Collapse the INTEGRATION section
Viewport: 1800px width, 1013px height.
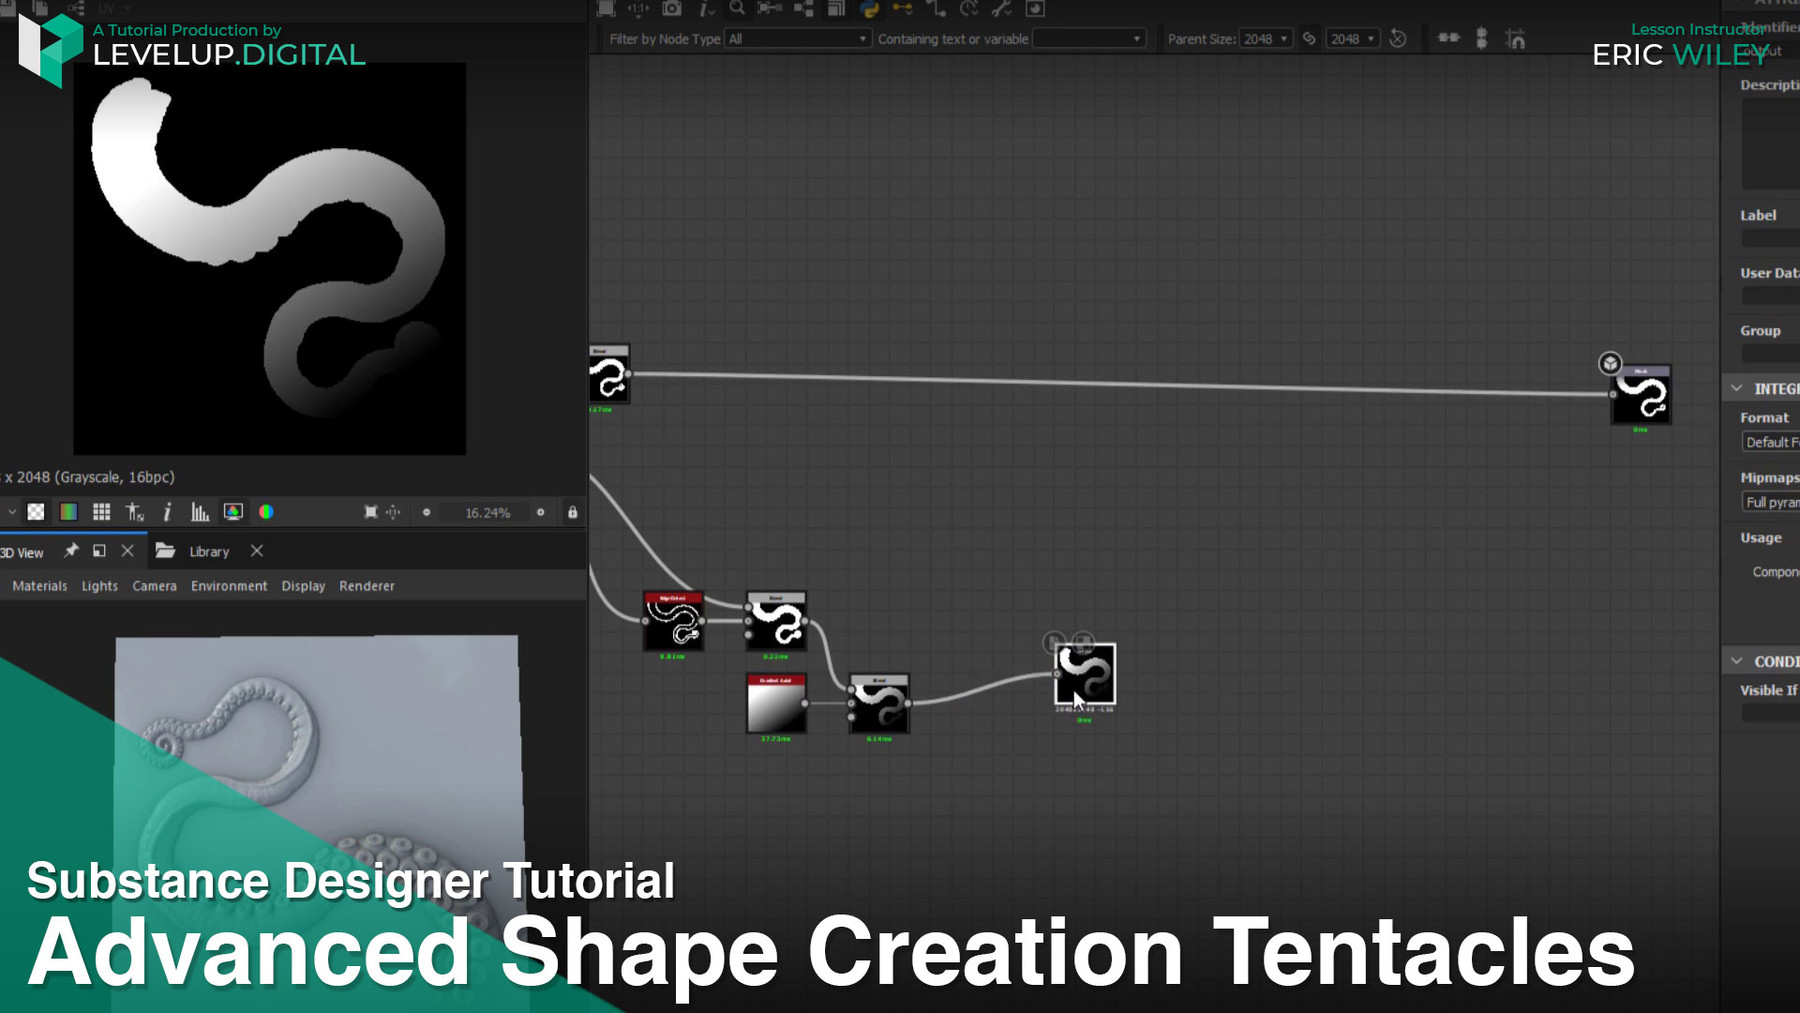(x=1737, y=388)
